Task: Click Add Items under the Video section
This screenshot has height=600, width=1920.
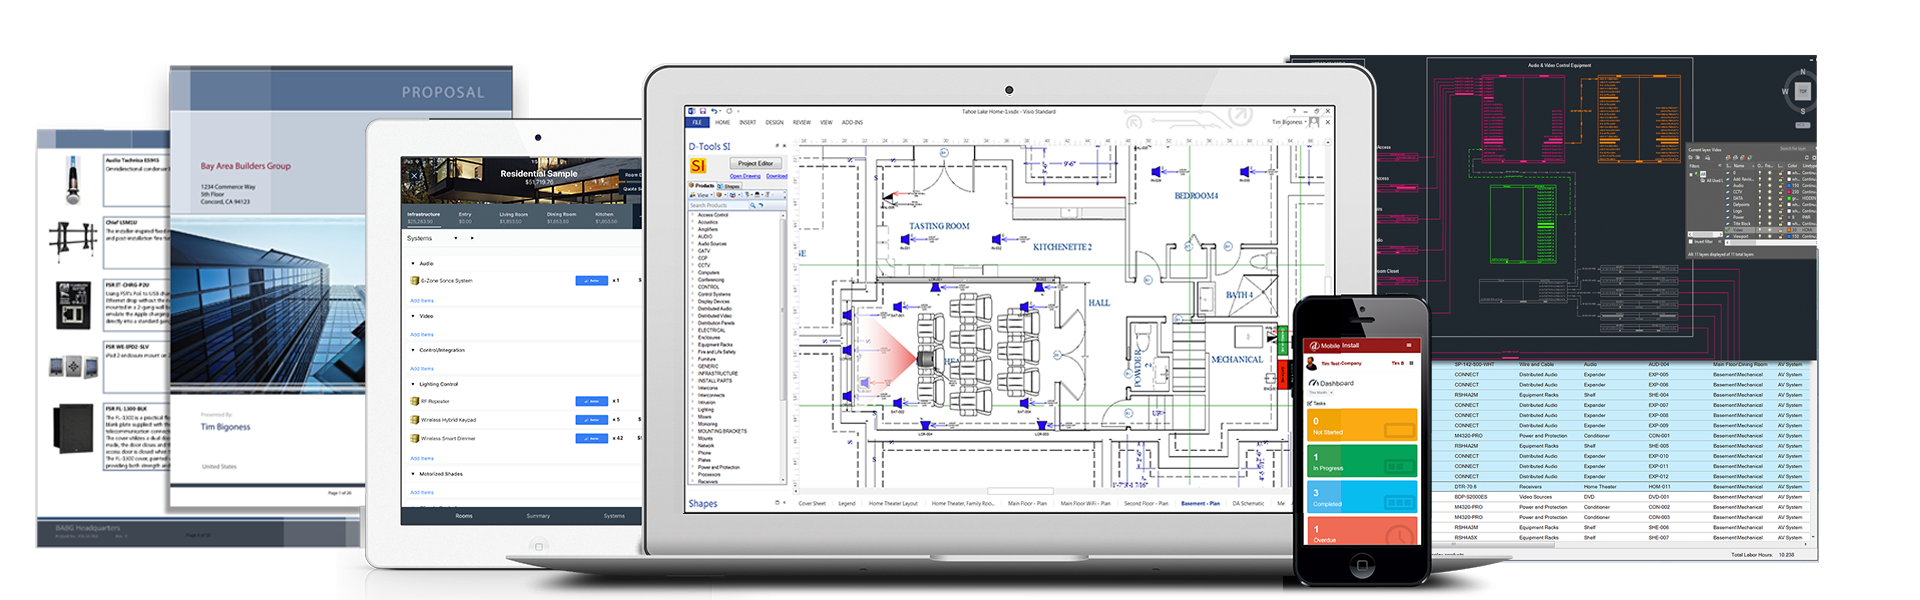Action: point(422,334)
